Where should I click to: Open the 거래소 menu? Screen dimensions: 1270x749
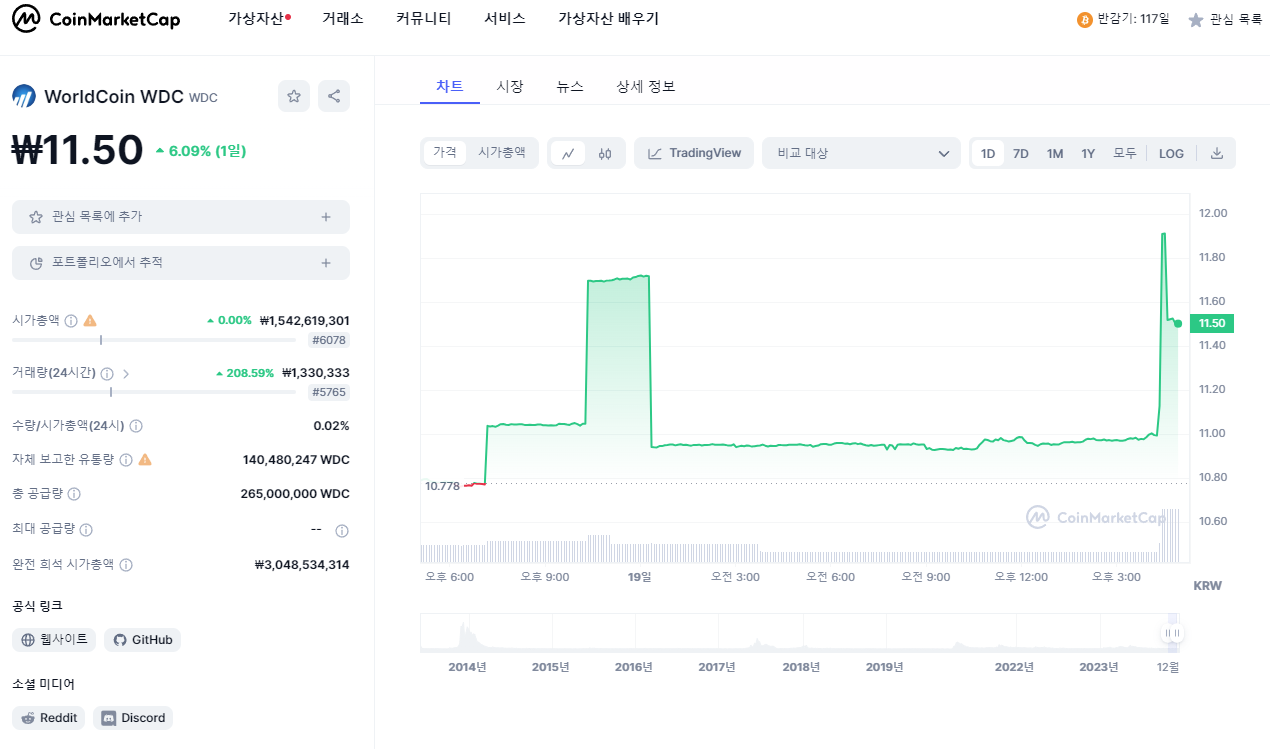(343, 19)
